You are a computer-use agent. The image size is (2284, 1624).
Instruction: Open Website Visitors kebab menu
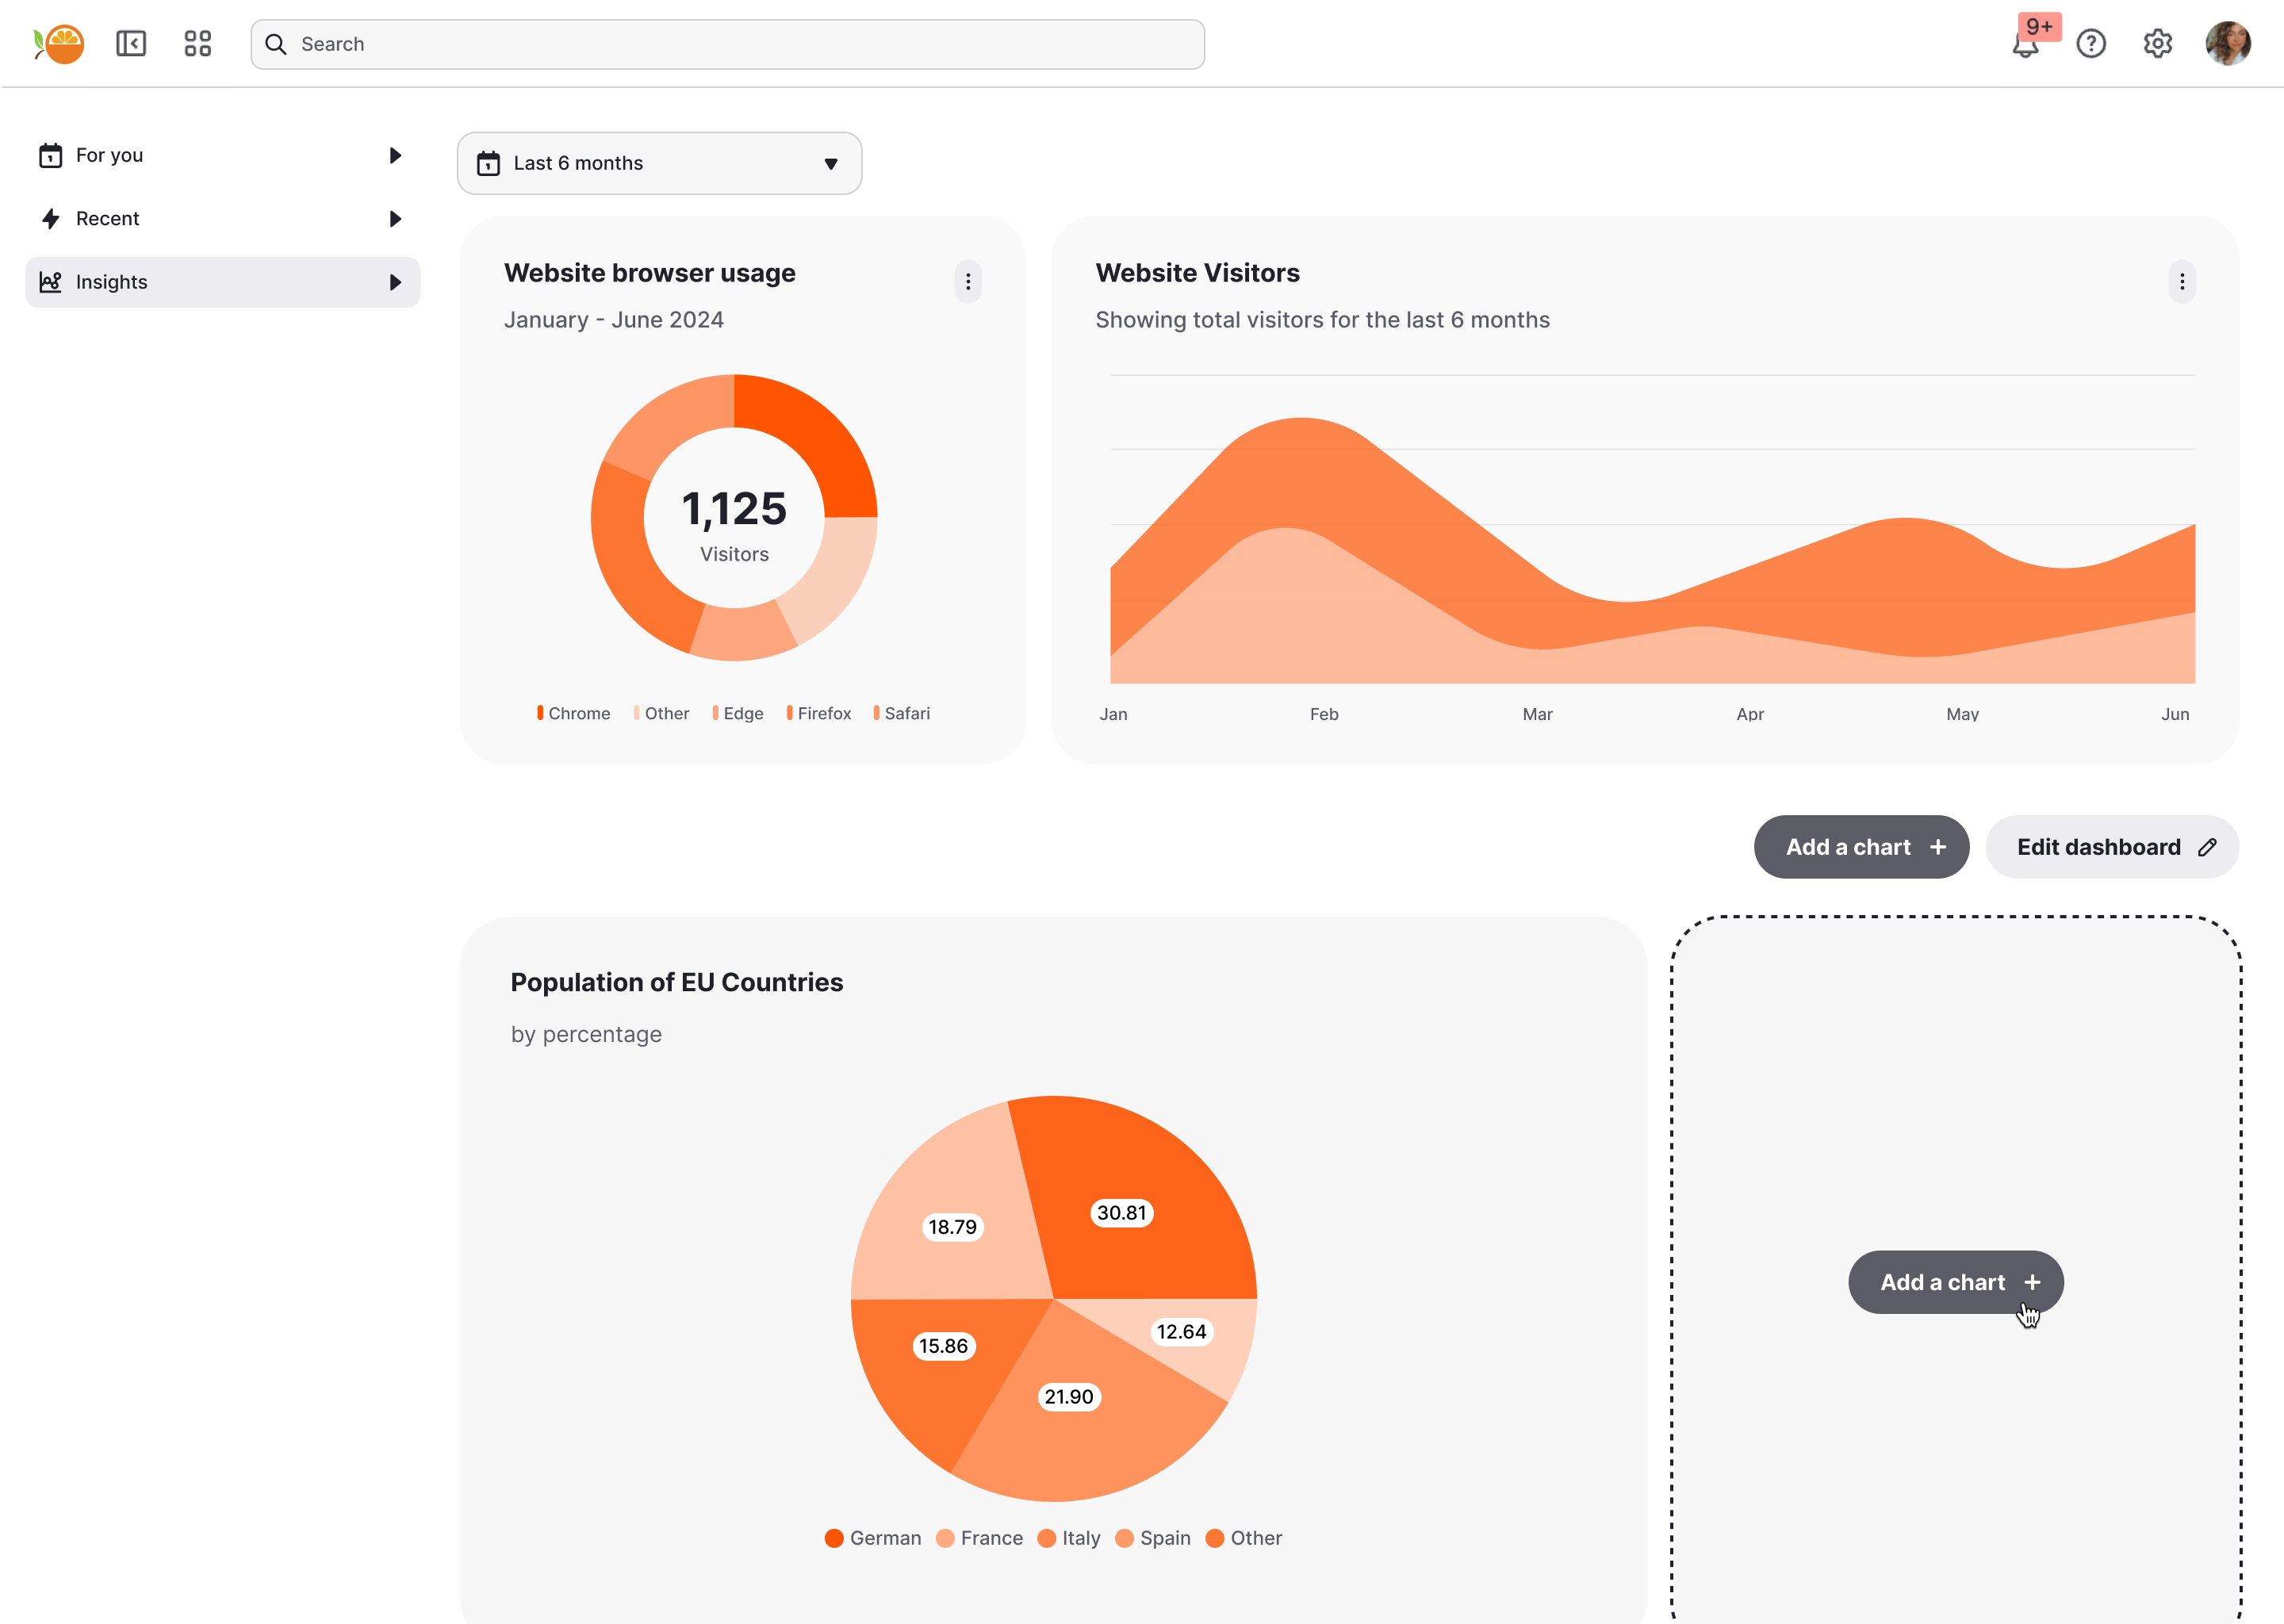pos(2182,282)
